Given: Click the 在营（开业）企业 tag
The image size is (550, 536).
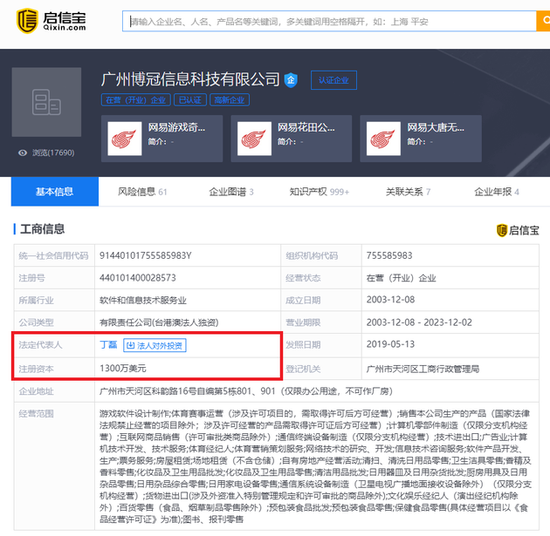Looking at the screenshot, I should [136, 100].
